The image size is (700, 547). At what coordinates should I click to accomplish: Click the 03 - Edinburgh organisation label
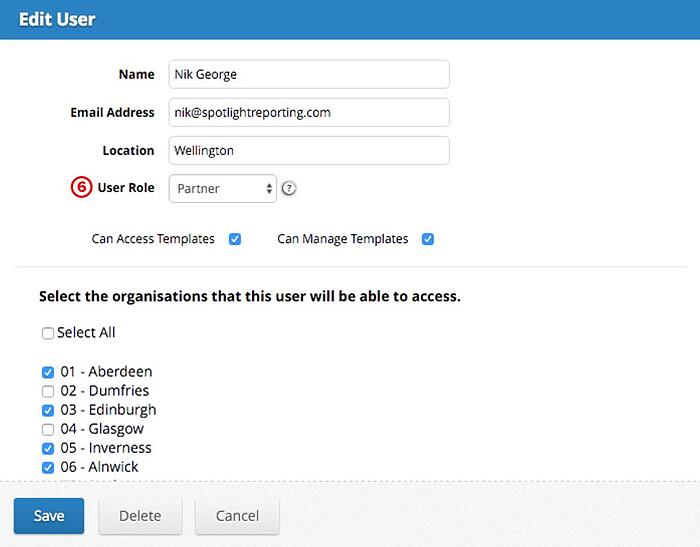click(x=108, y=410)
